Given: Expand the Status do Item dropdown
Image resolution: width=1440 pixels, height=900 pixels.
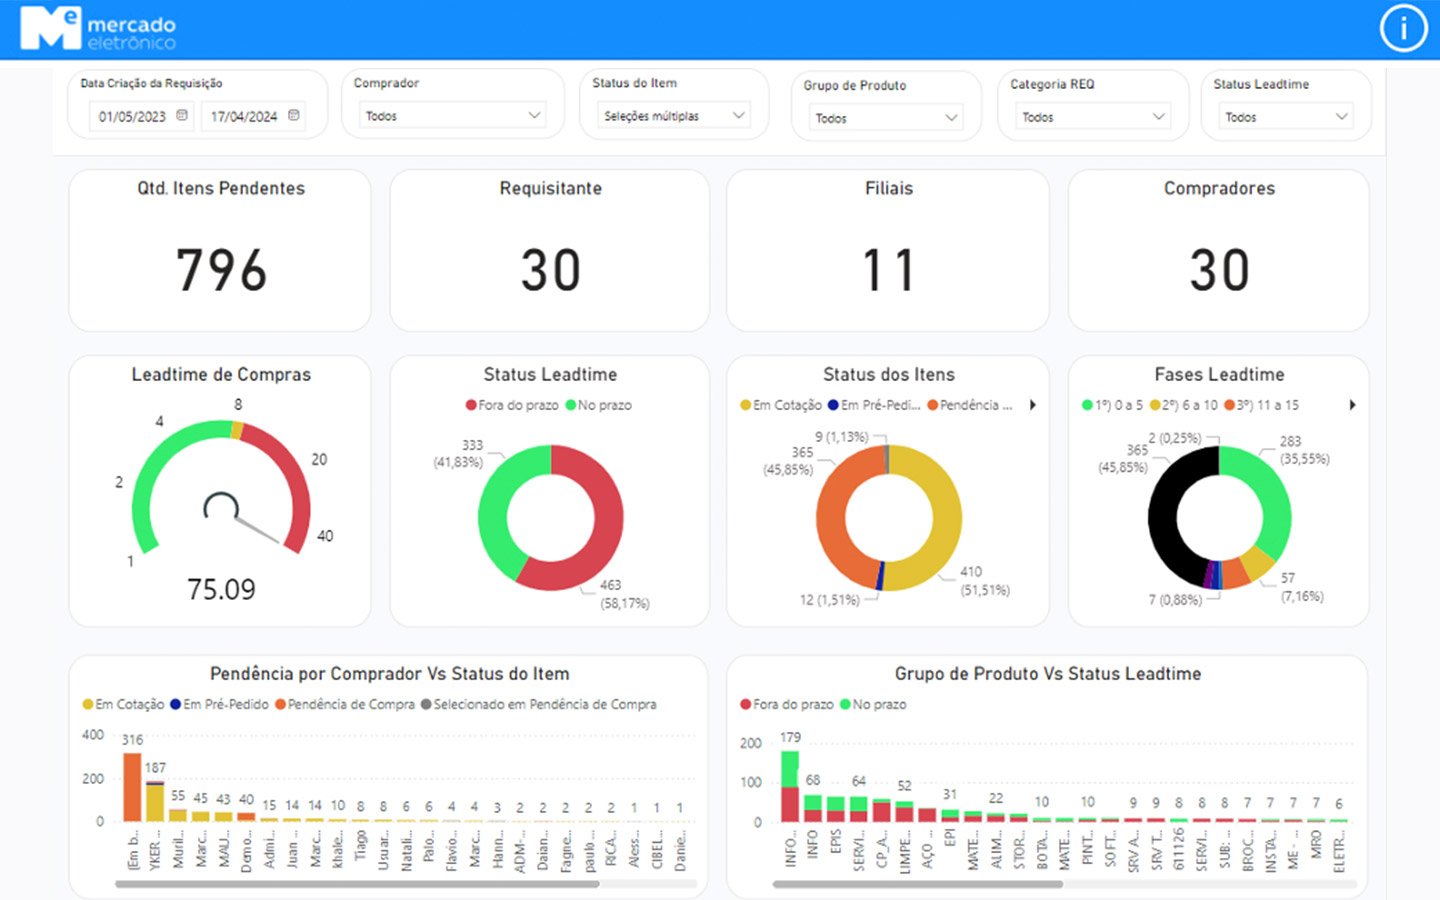Looking at the screenshot, I should click(673, 116).
